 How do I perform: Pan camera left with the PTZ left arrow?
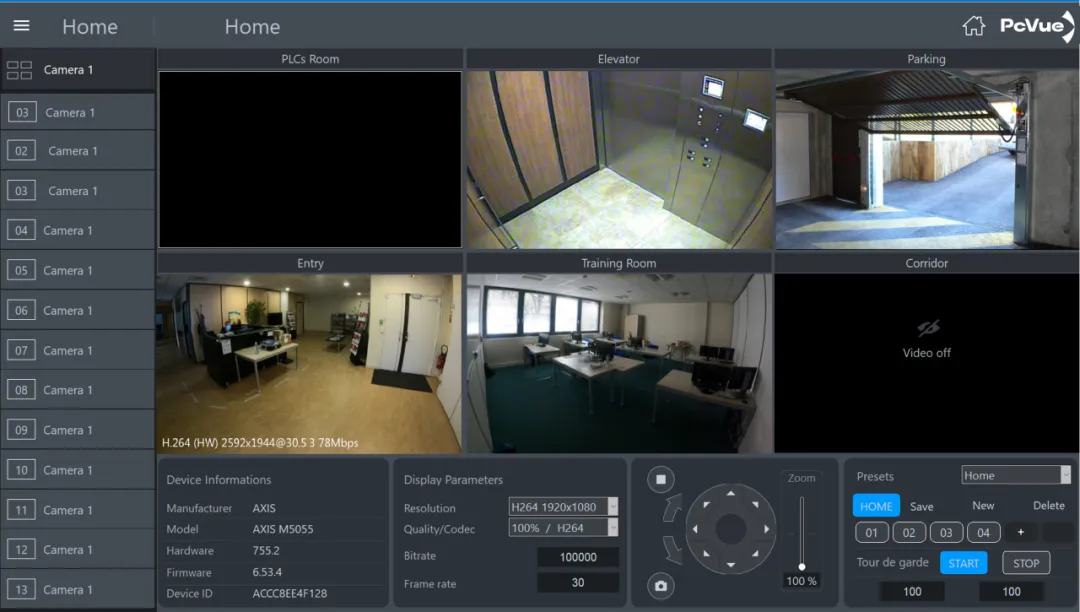(695, 529)
